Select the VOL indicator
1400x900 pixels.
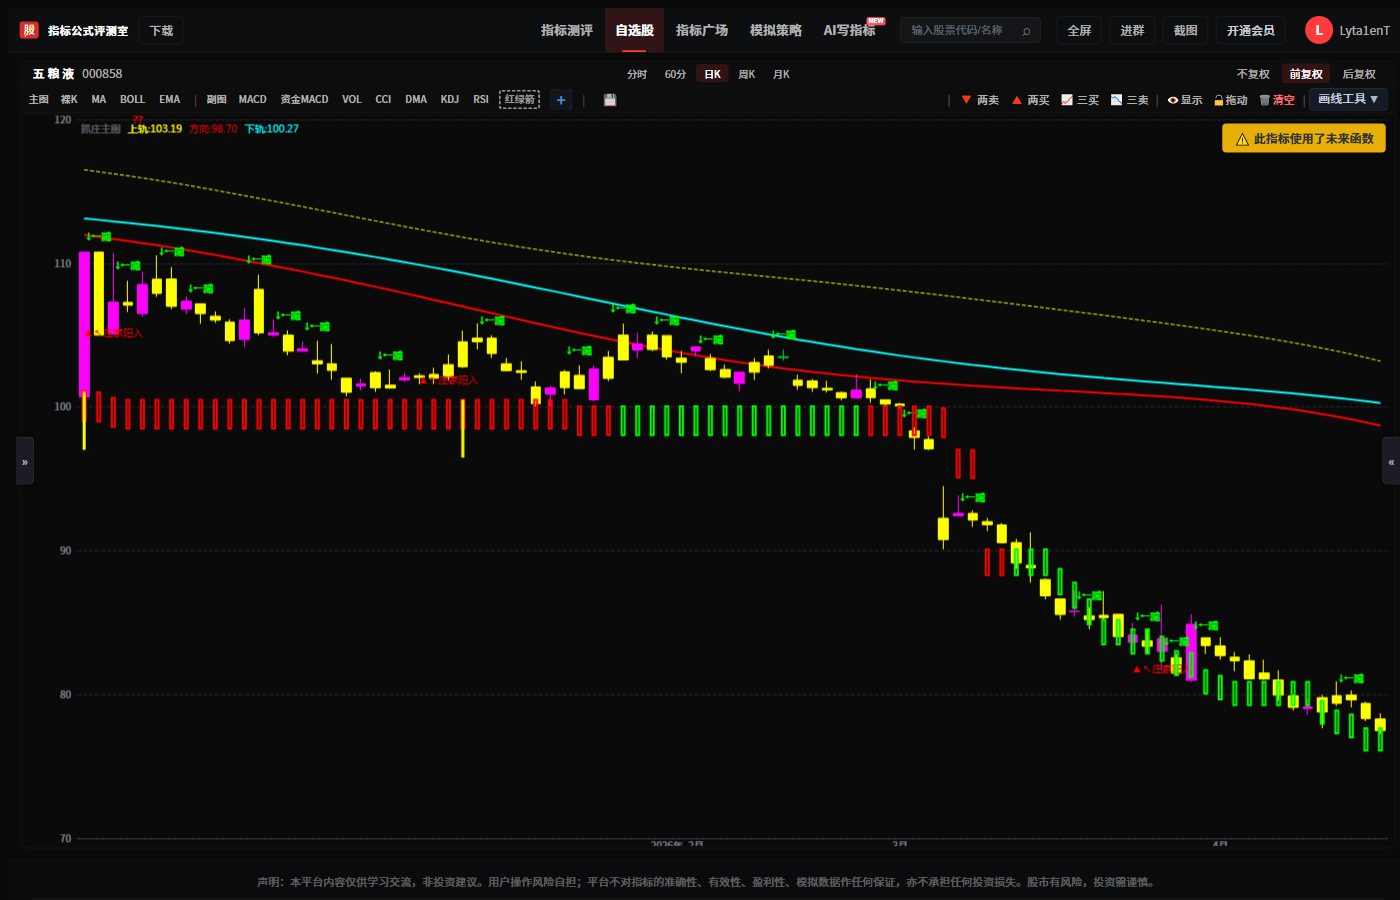coord(352,99)
